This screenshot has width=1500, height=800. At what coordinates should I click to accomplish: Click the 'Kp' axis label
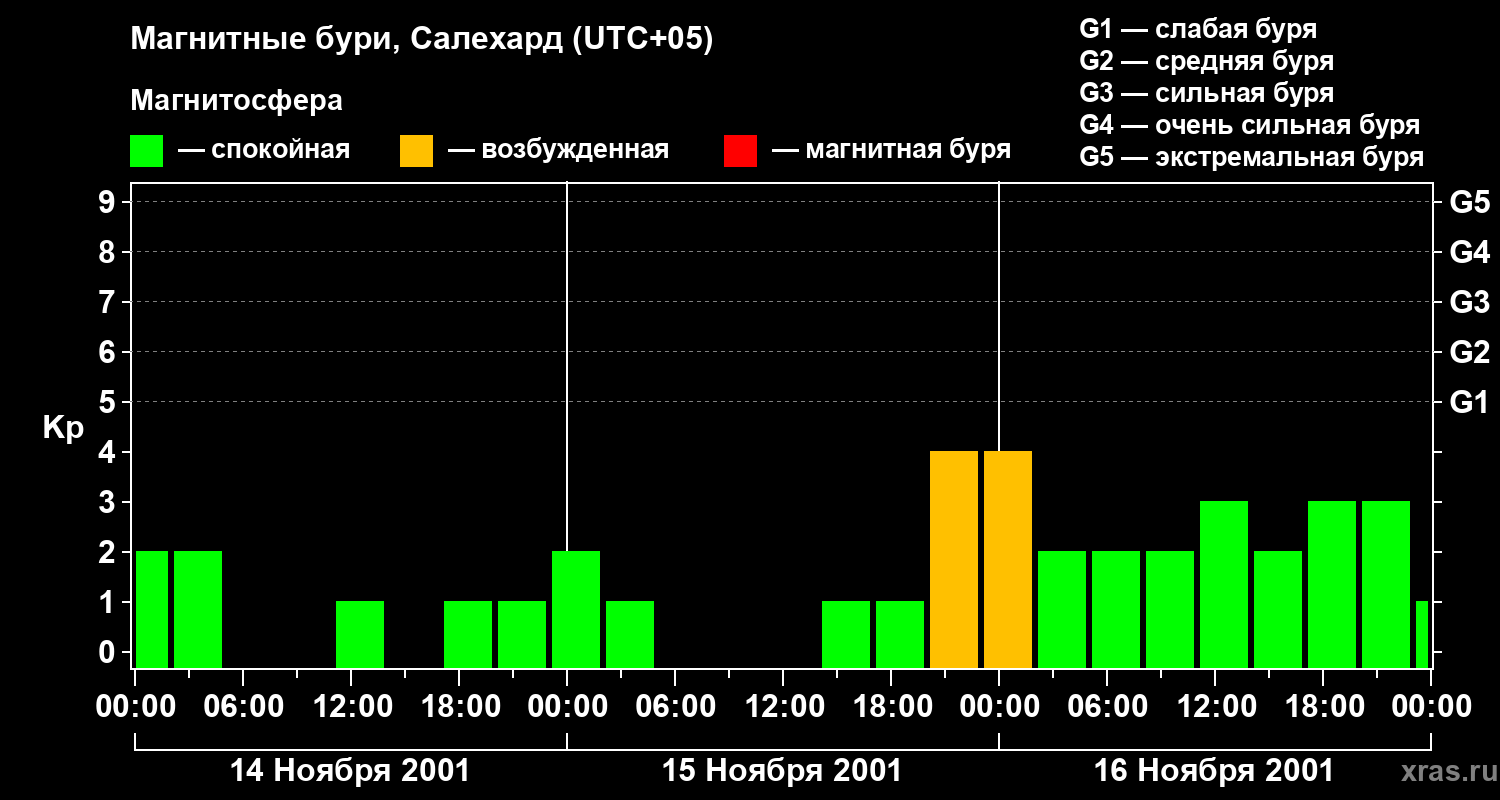tap(63, 428)
